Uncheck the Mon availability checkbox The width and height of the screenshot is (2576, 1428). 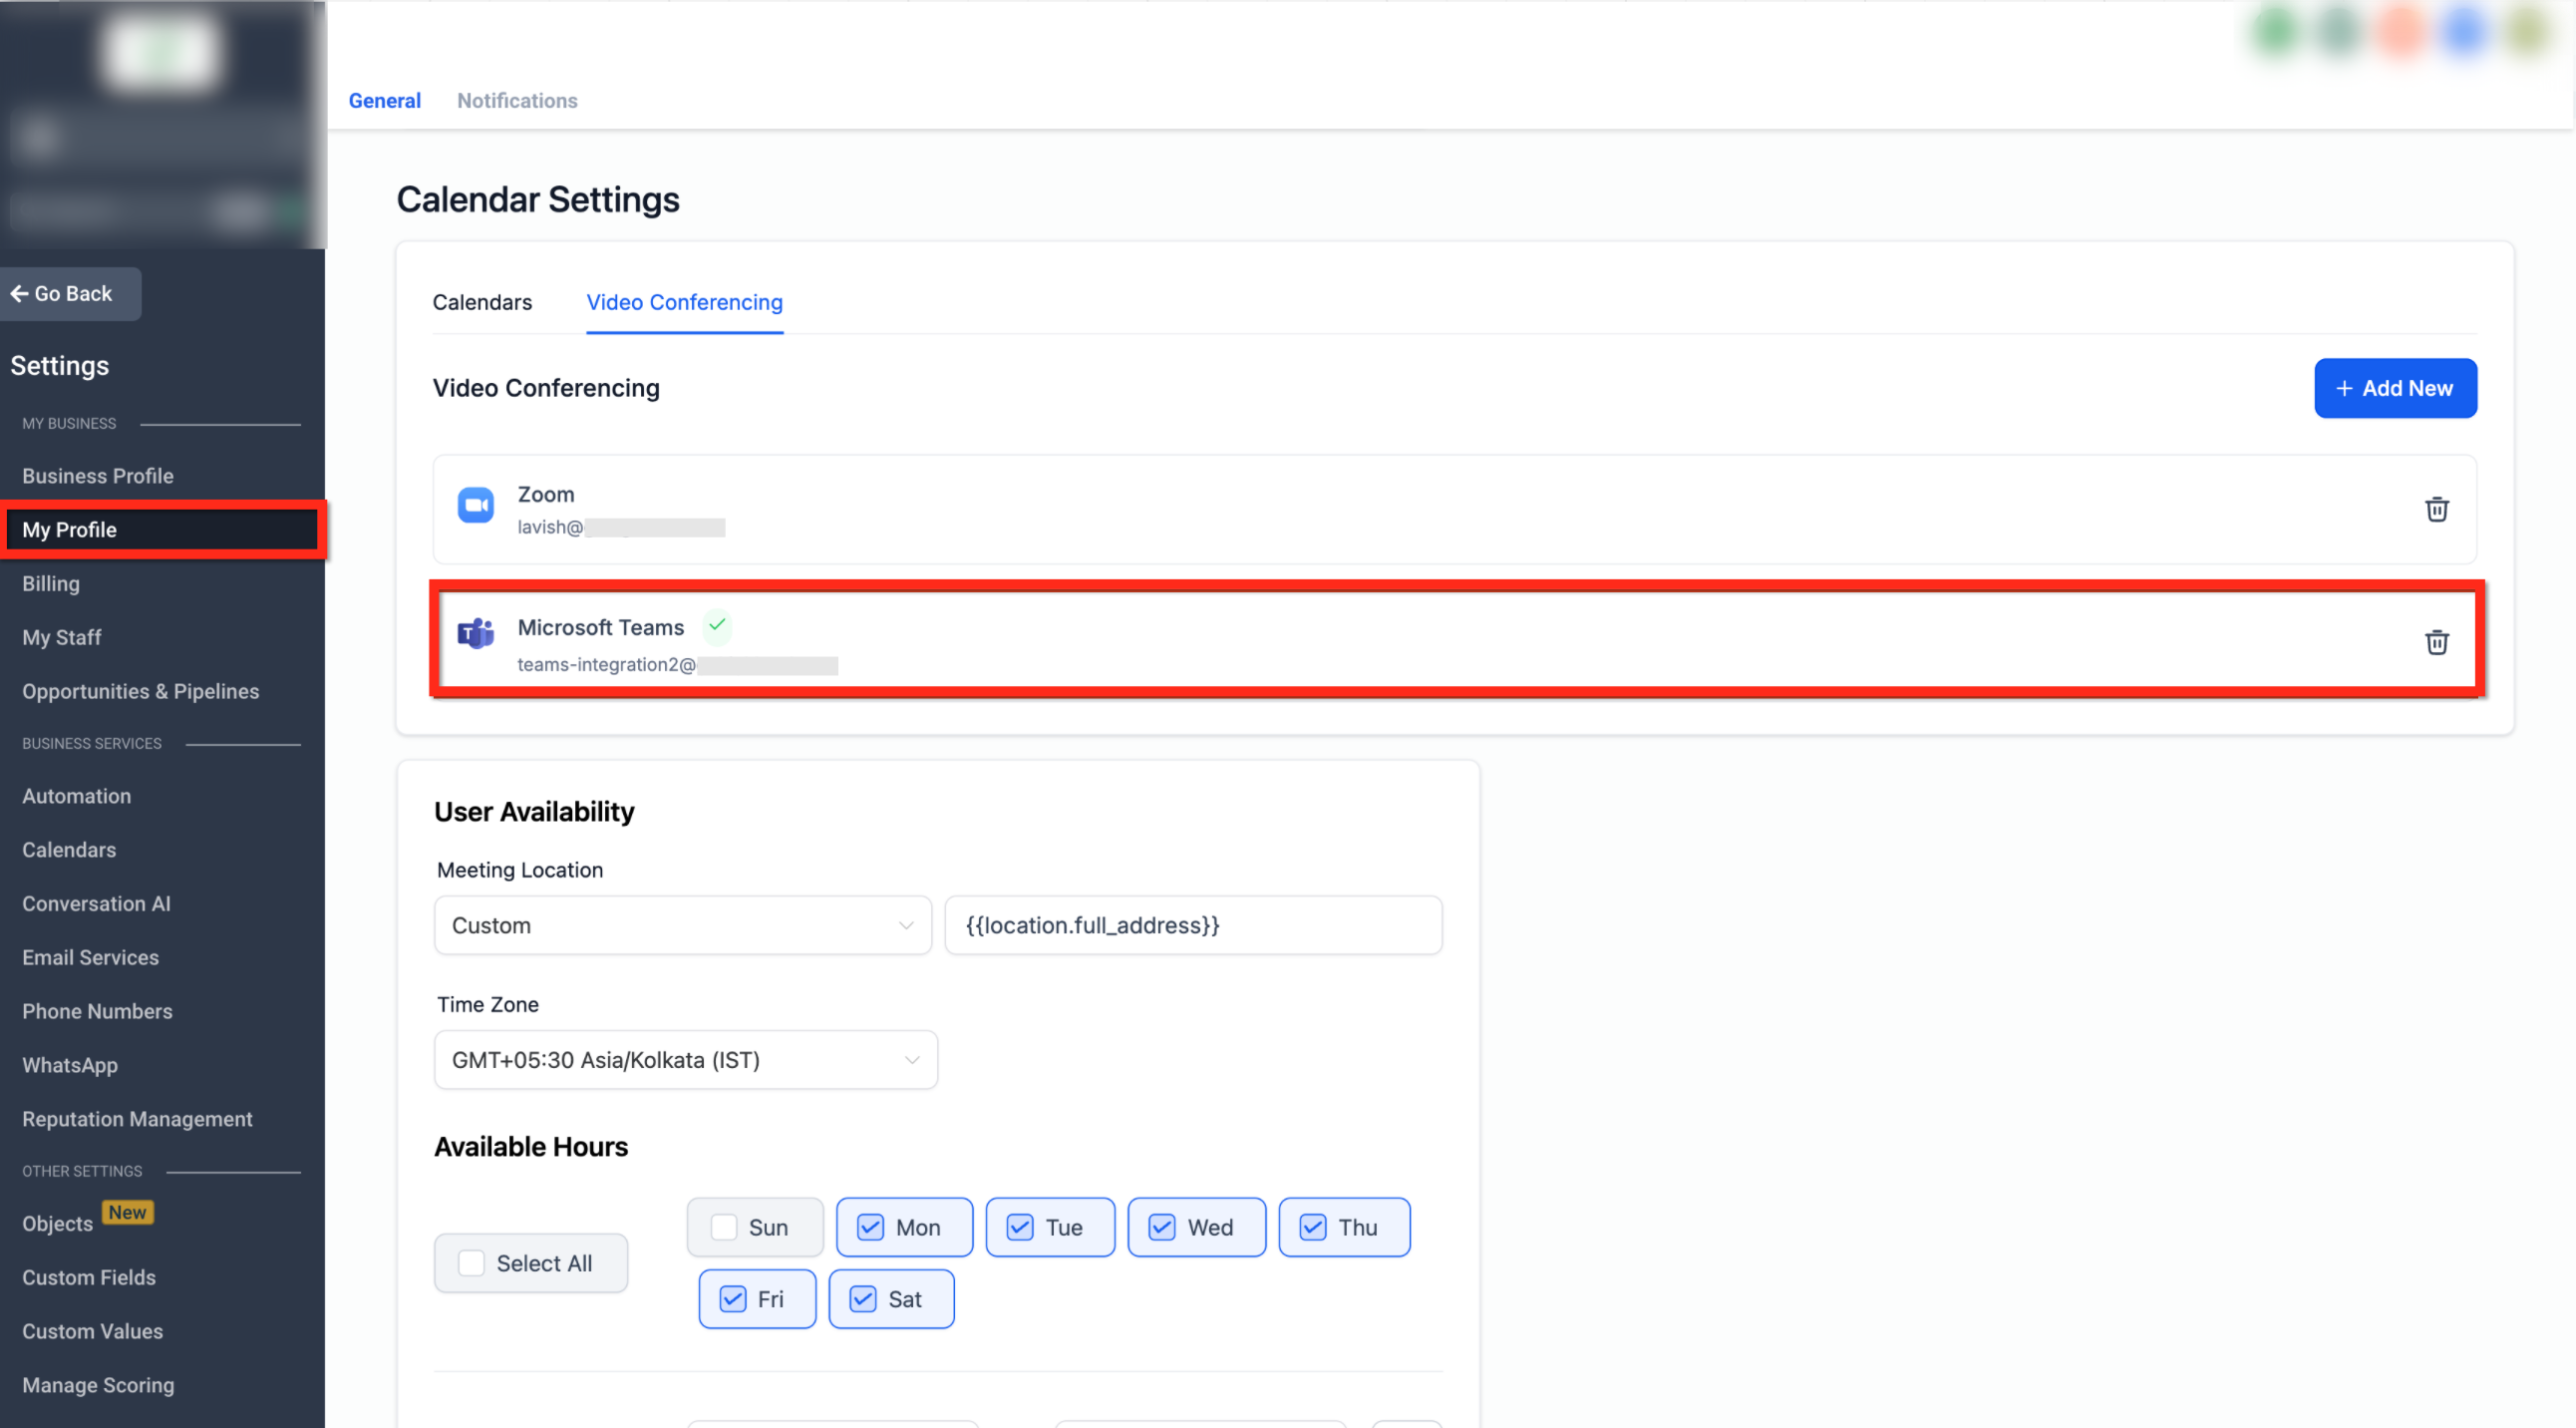tap(871, 1227)
